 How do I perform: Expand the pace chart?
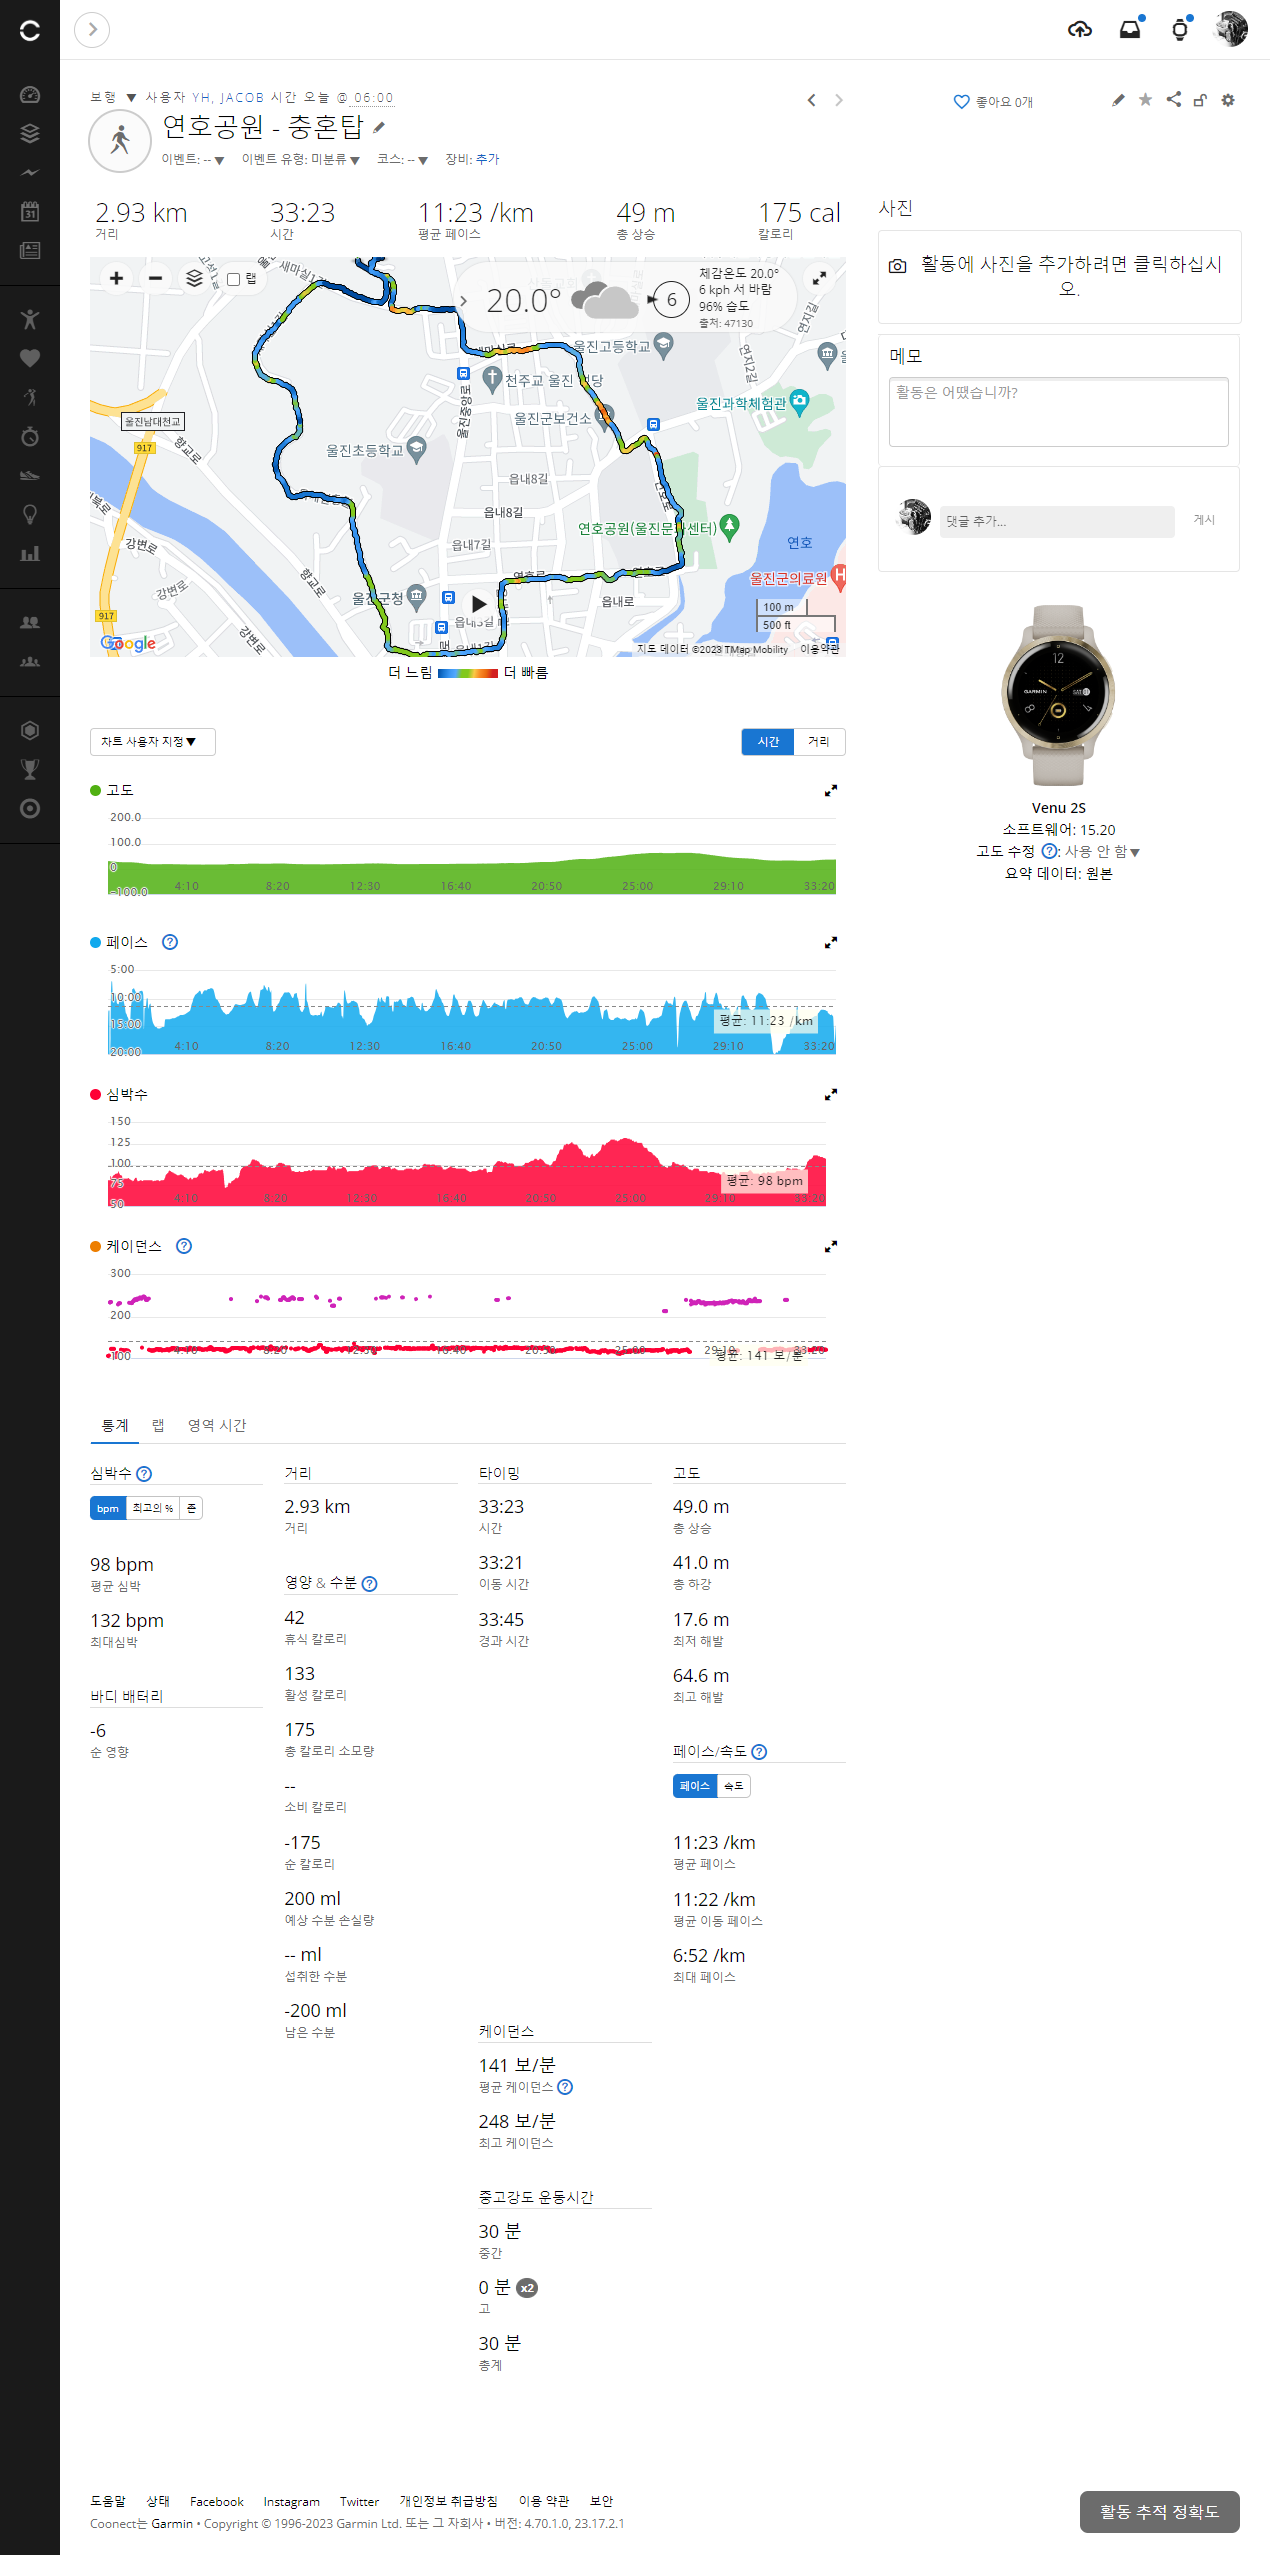pyautogui.click(x=831, y=943)
